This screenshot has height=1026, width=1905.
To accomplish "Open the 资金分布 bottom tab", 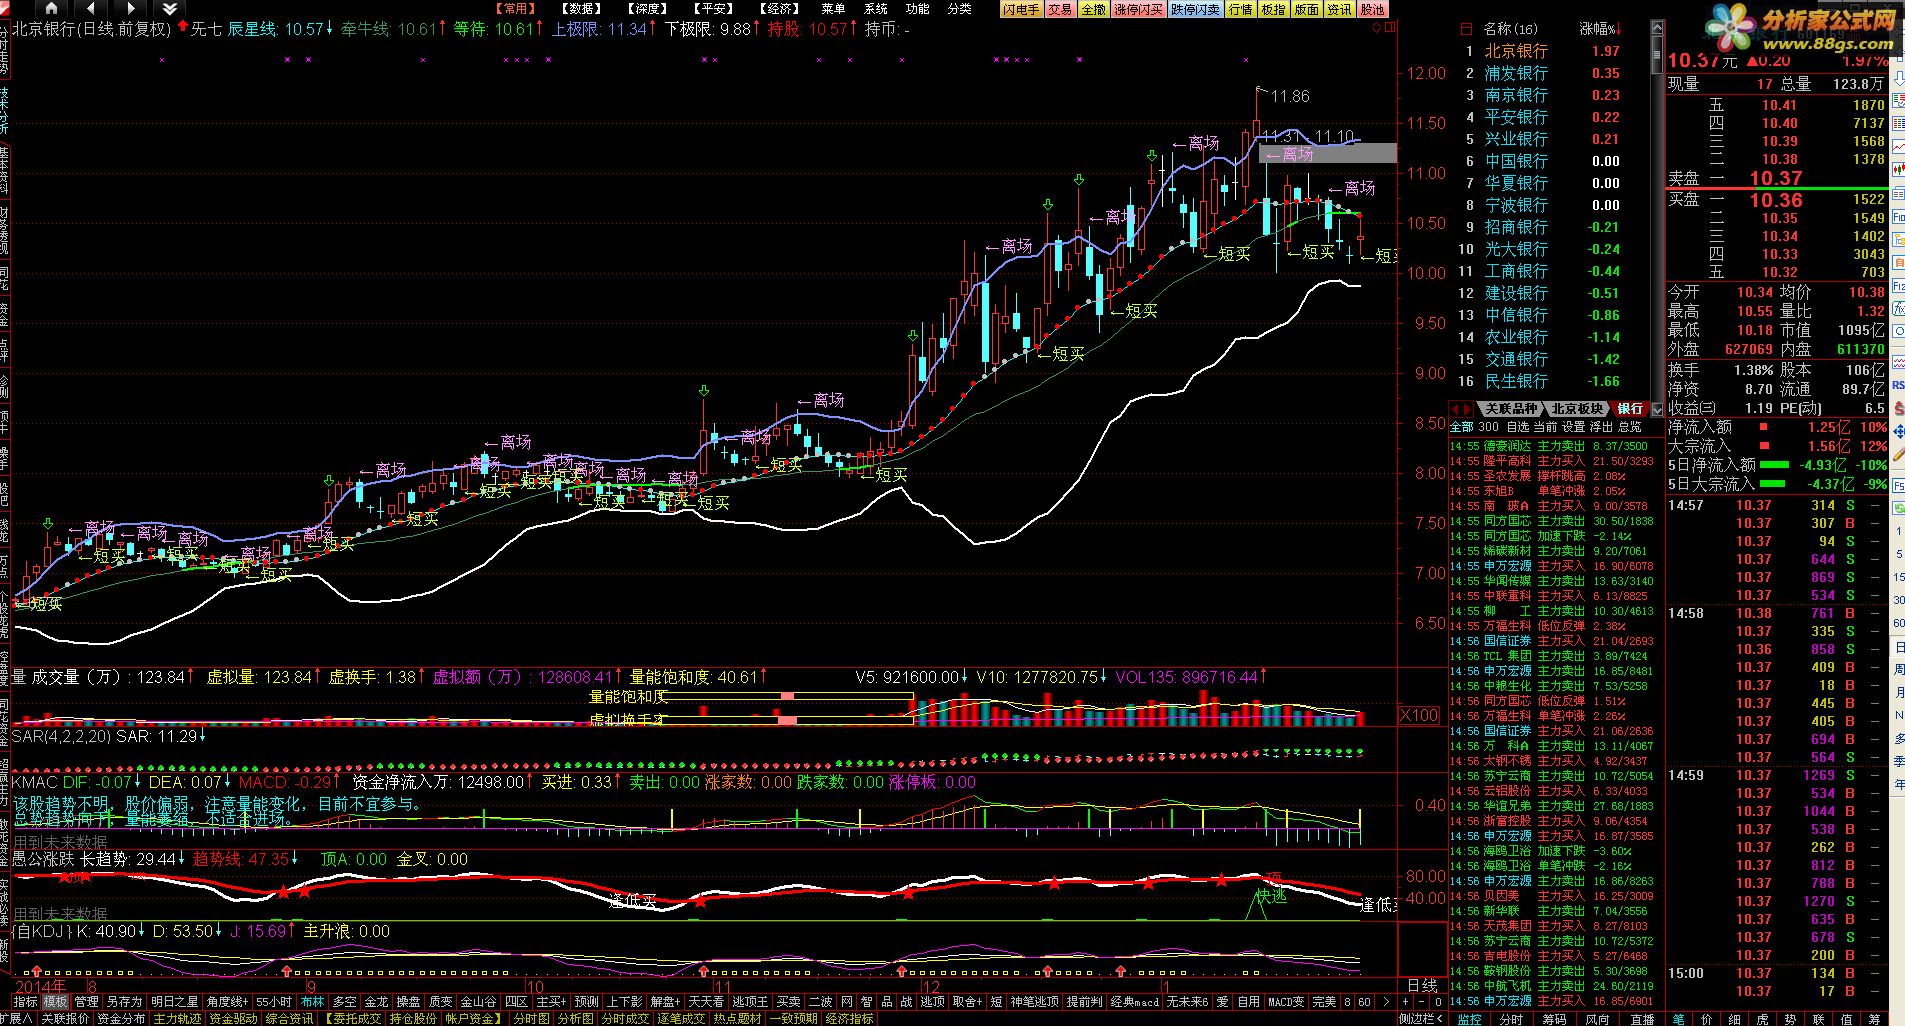I will click(121, 1018).
